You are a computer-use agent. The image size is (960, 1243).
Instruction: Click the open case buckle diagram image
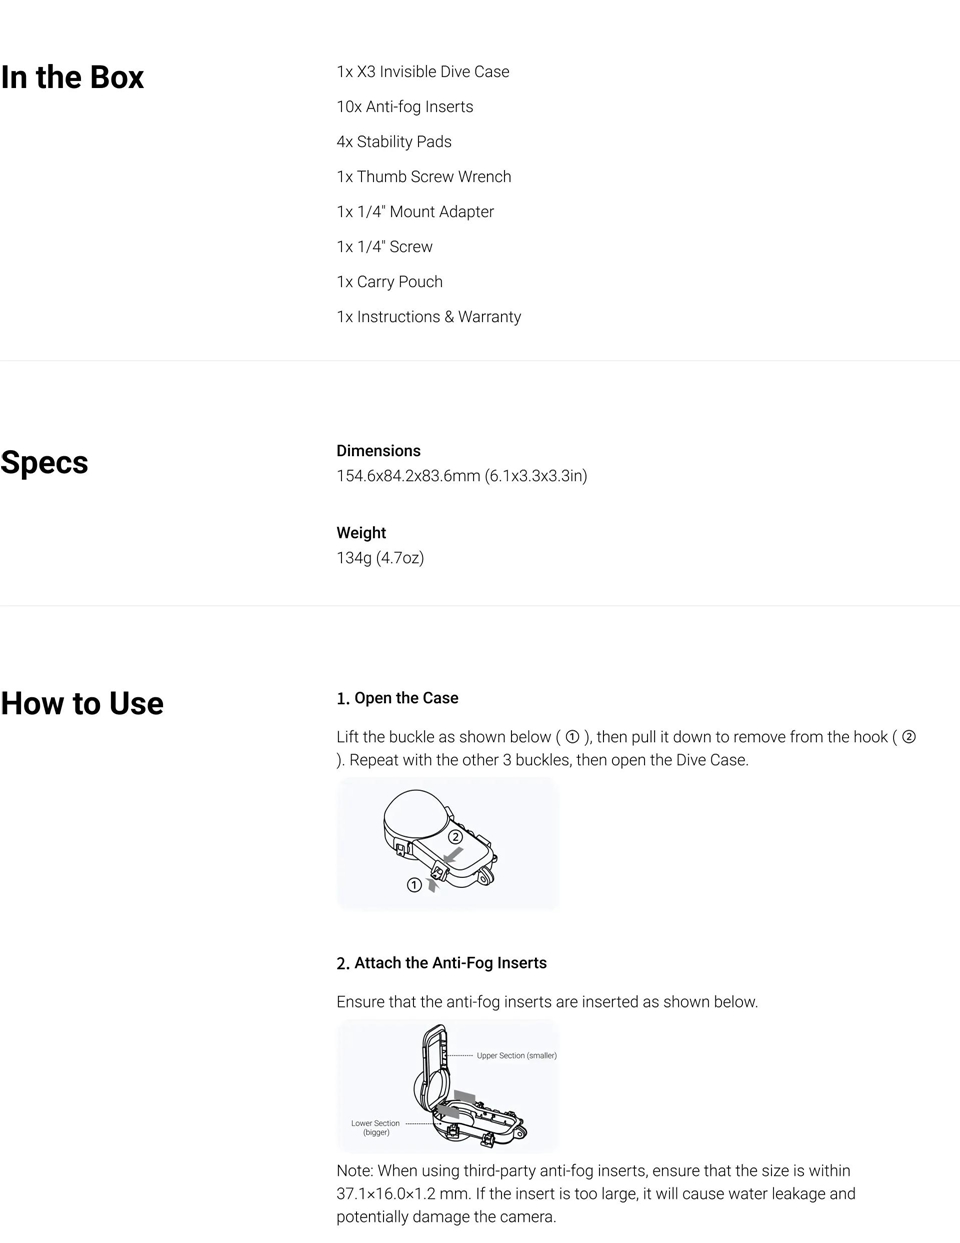447,844
